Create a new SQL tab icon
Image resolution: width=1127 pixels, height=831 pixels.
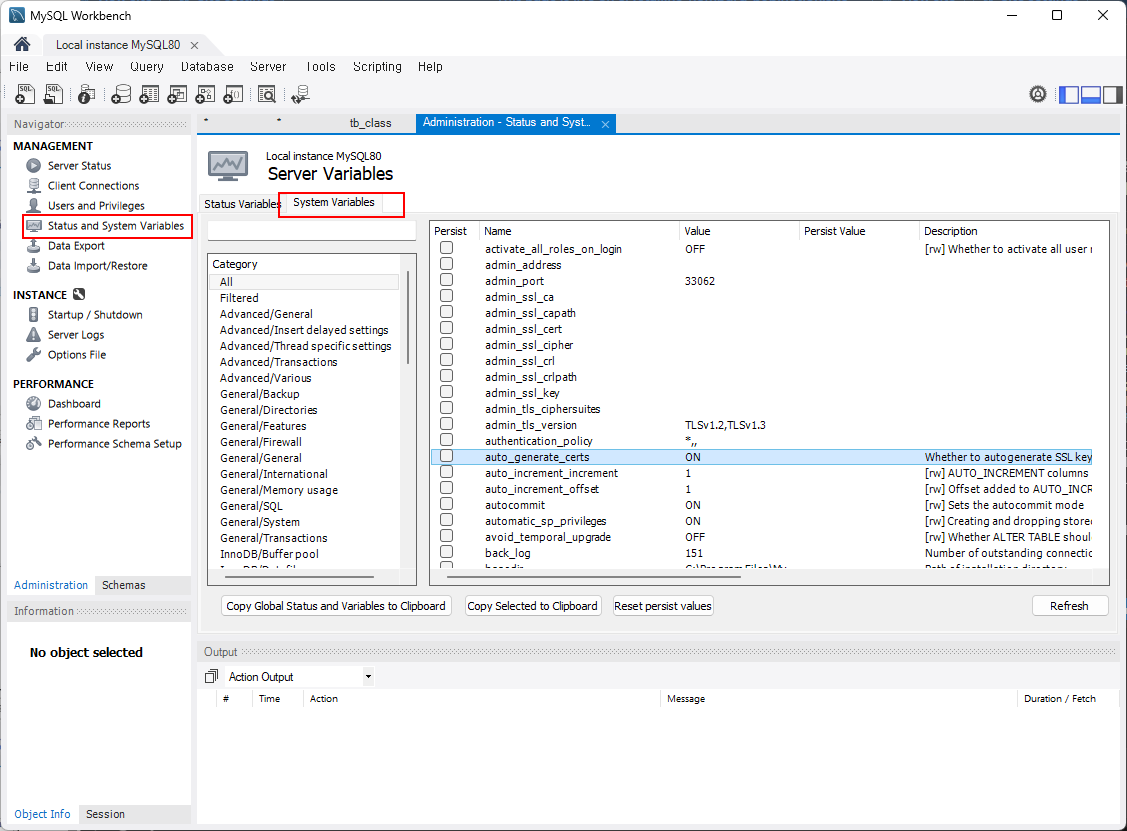coord(25,94)
